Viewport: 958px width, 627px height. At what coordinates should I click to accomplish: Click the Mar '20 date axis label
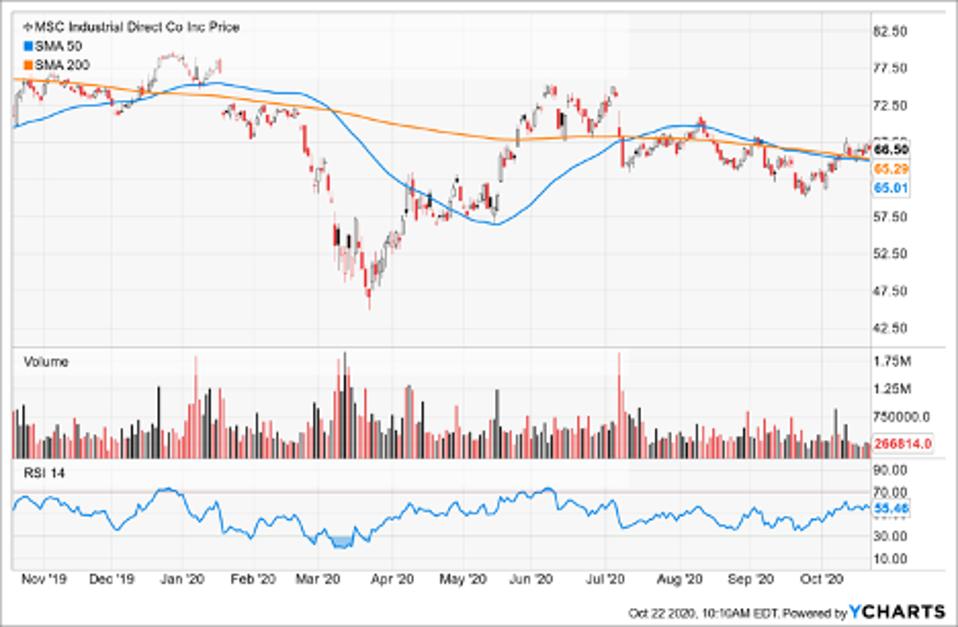[318, 579]
